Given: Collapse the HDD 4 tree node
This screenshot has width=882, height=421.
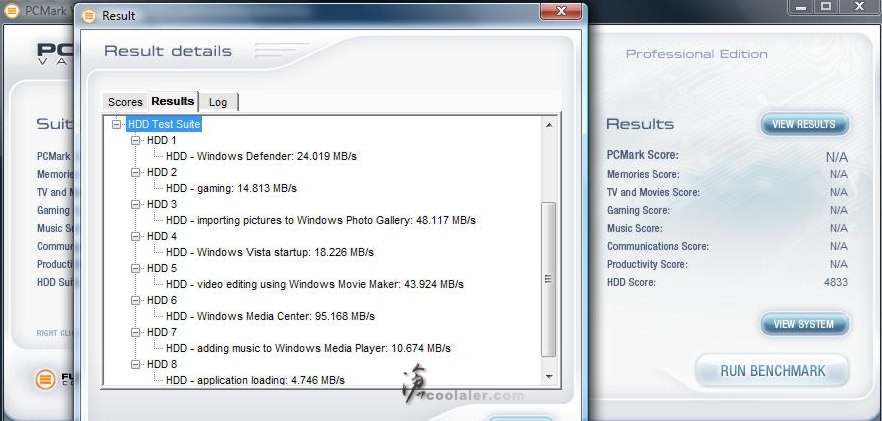Looking at the screenshot, I should point(136,236).
